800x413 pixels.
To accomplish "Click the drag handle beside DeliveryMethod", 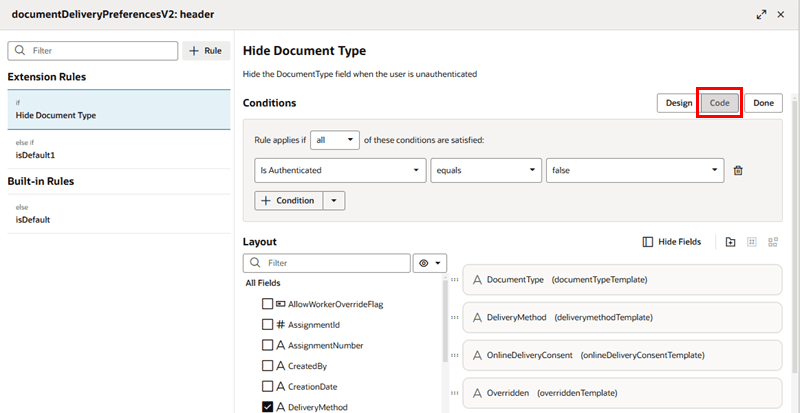I will (455, 318).
